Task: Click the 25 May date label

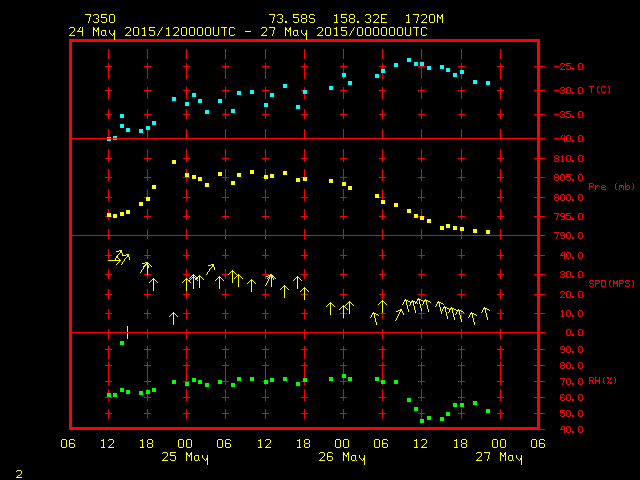Action: pos(185,457)
